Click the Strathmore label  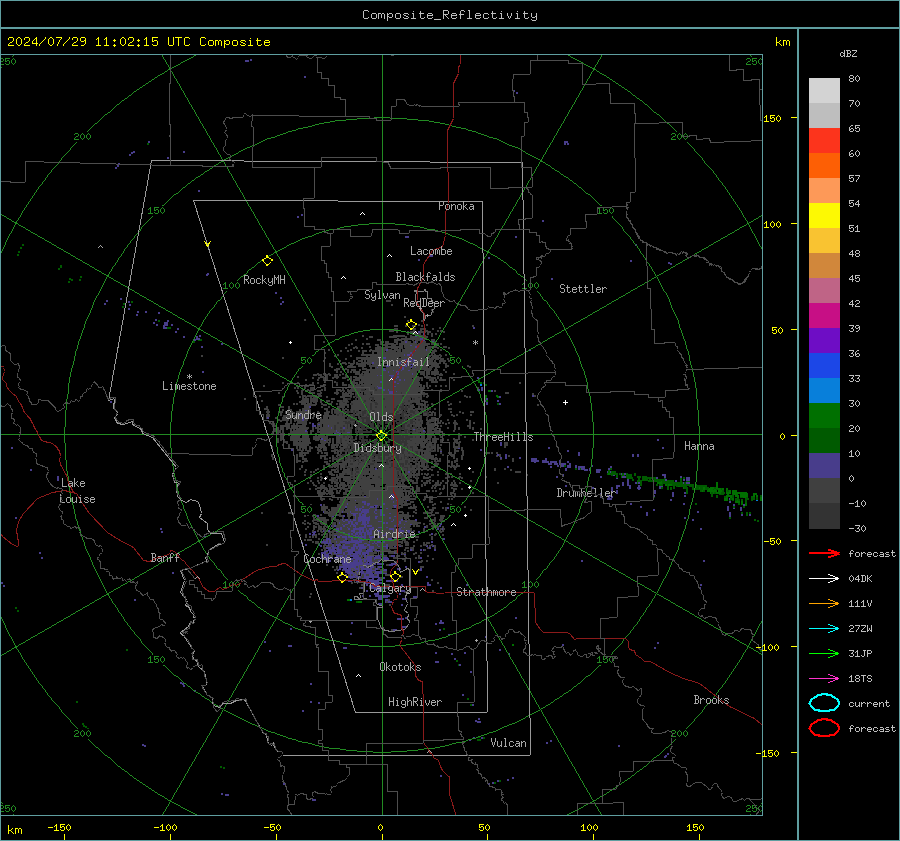point(486,592)
